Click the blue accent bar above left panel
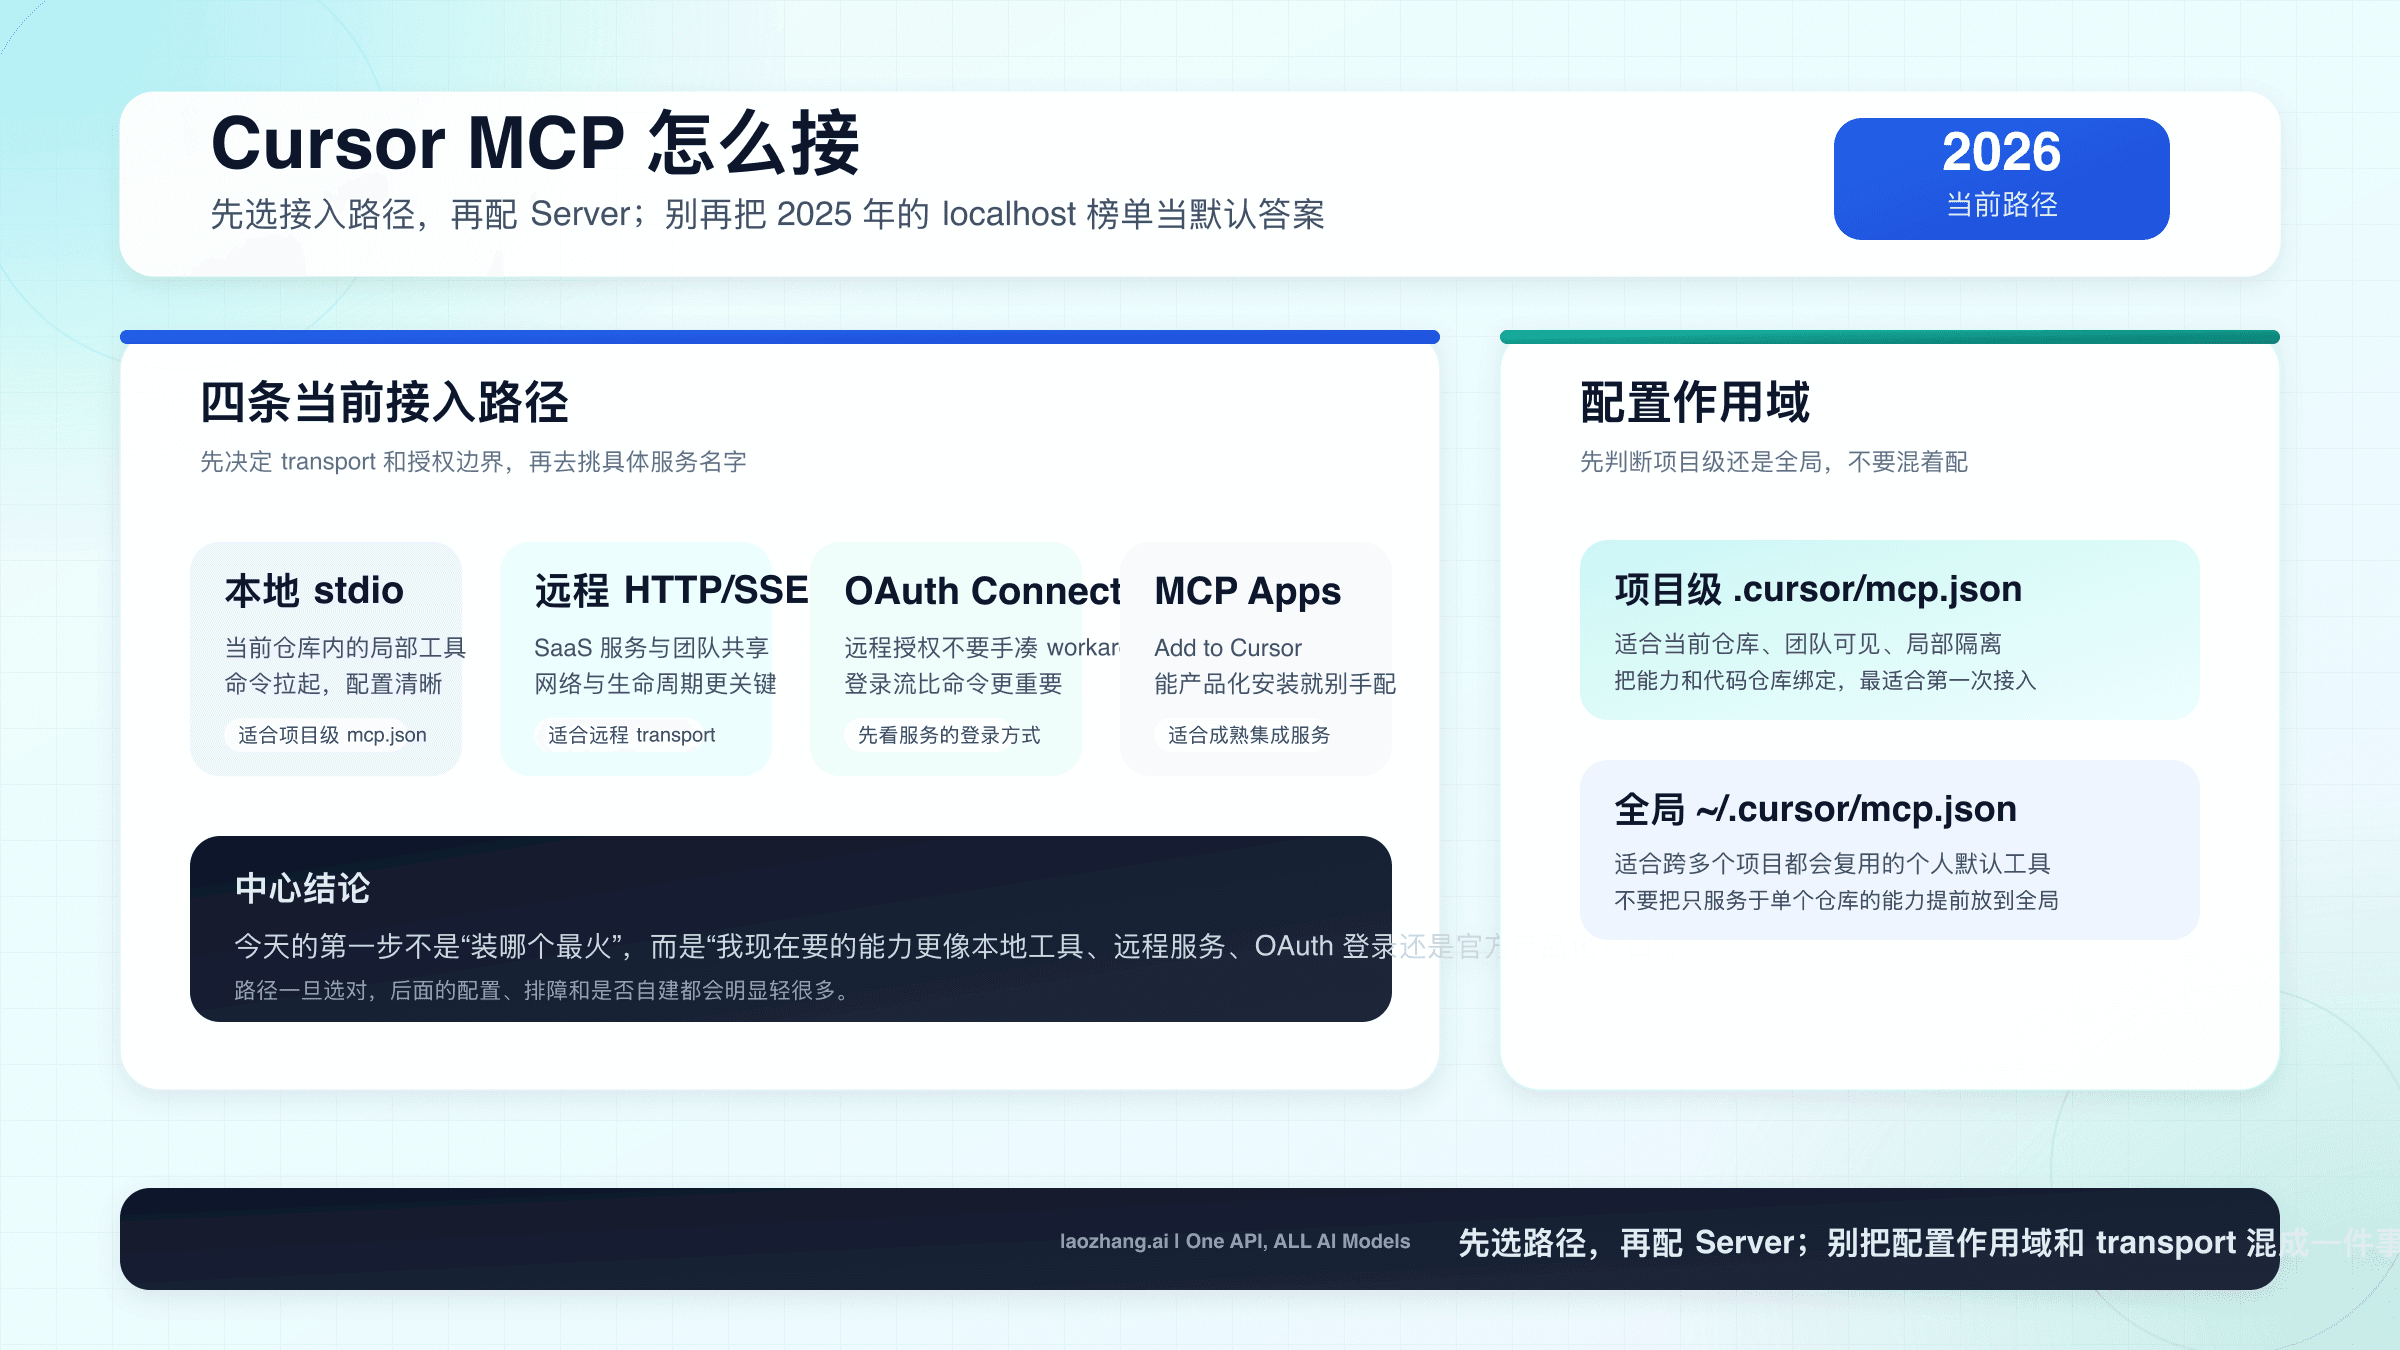 pyautogui.click(x=780, y=336)
